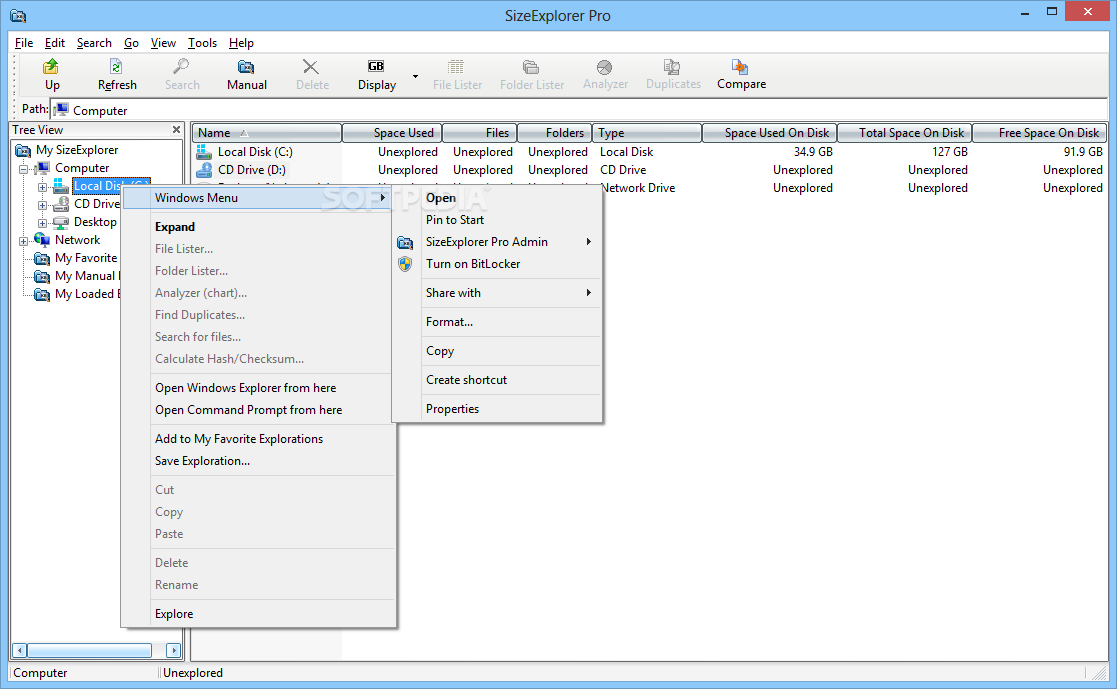The height and width of the screenshot is (689, 1117).
Task: Open the Go menu
Action: [x=131, y=43]
